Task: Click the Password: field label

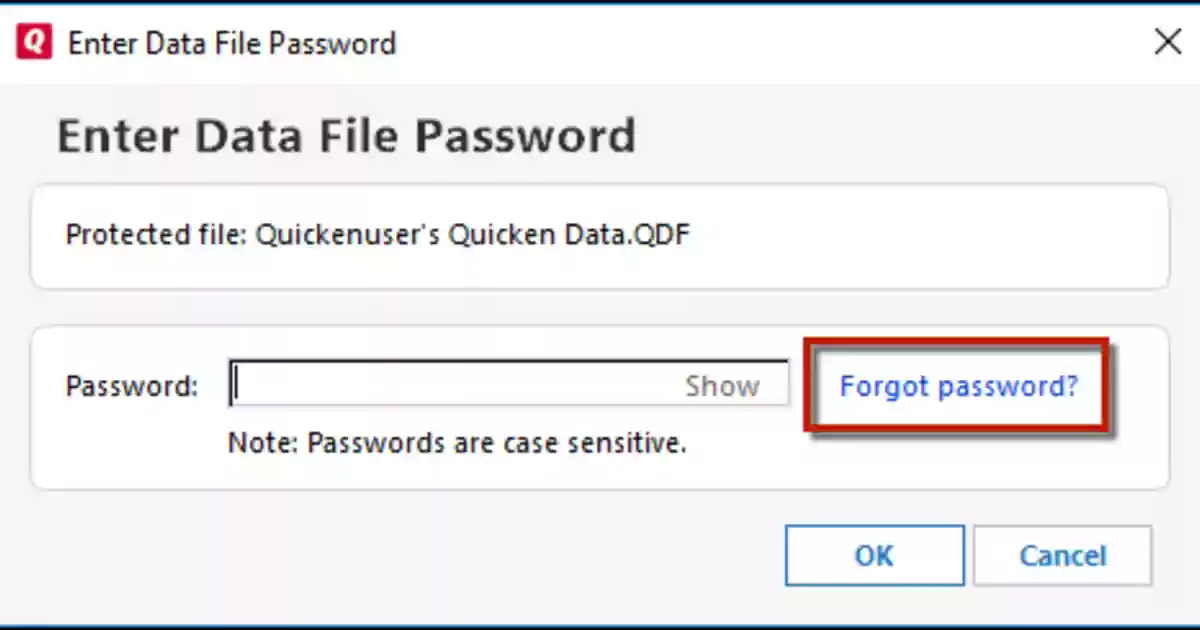Action: pos(132,386)
